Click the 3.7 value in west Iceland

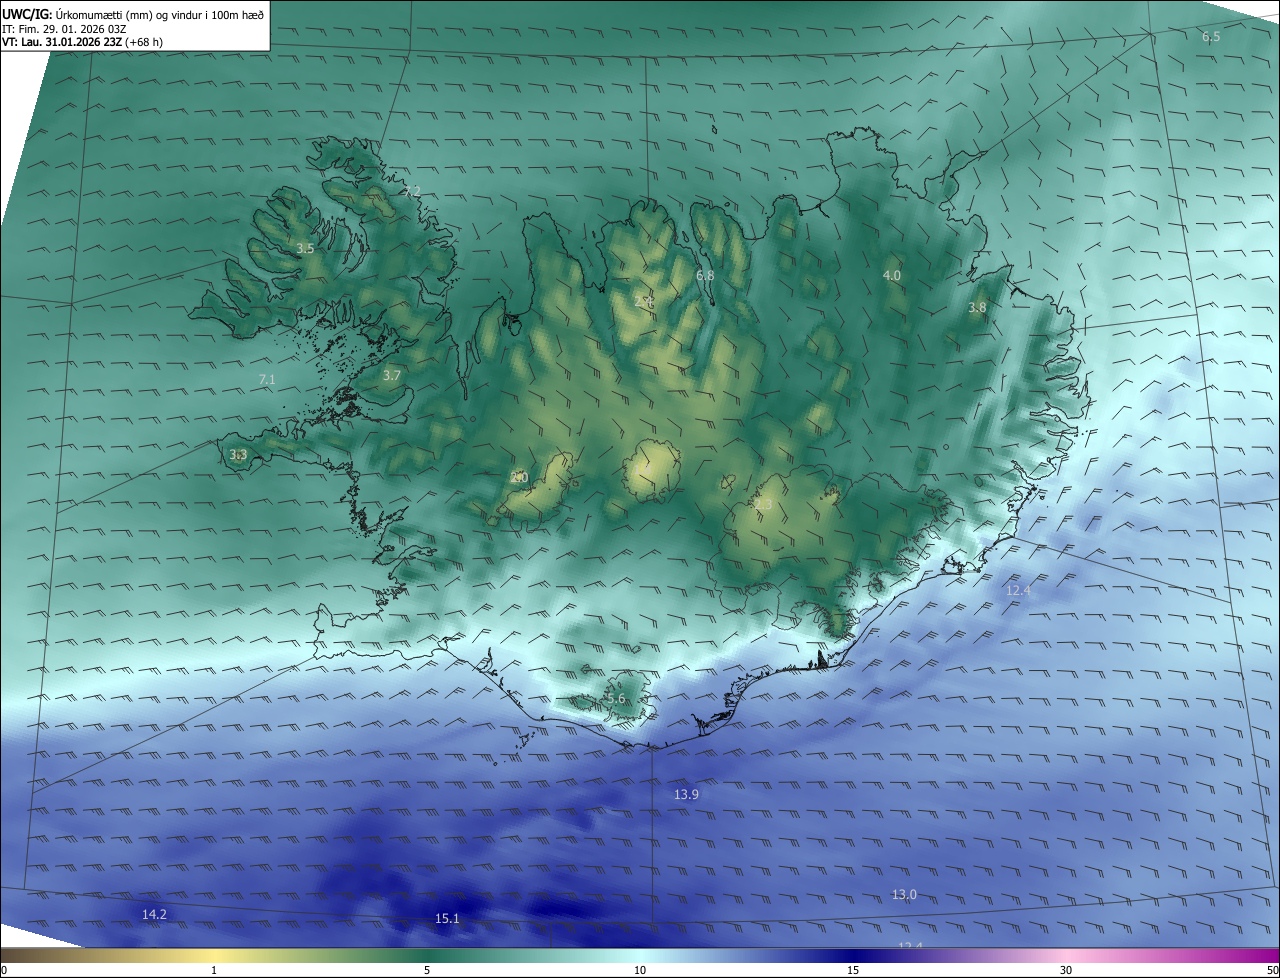[x=391, y=376]
